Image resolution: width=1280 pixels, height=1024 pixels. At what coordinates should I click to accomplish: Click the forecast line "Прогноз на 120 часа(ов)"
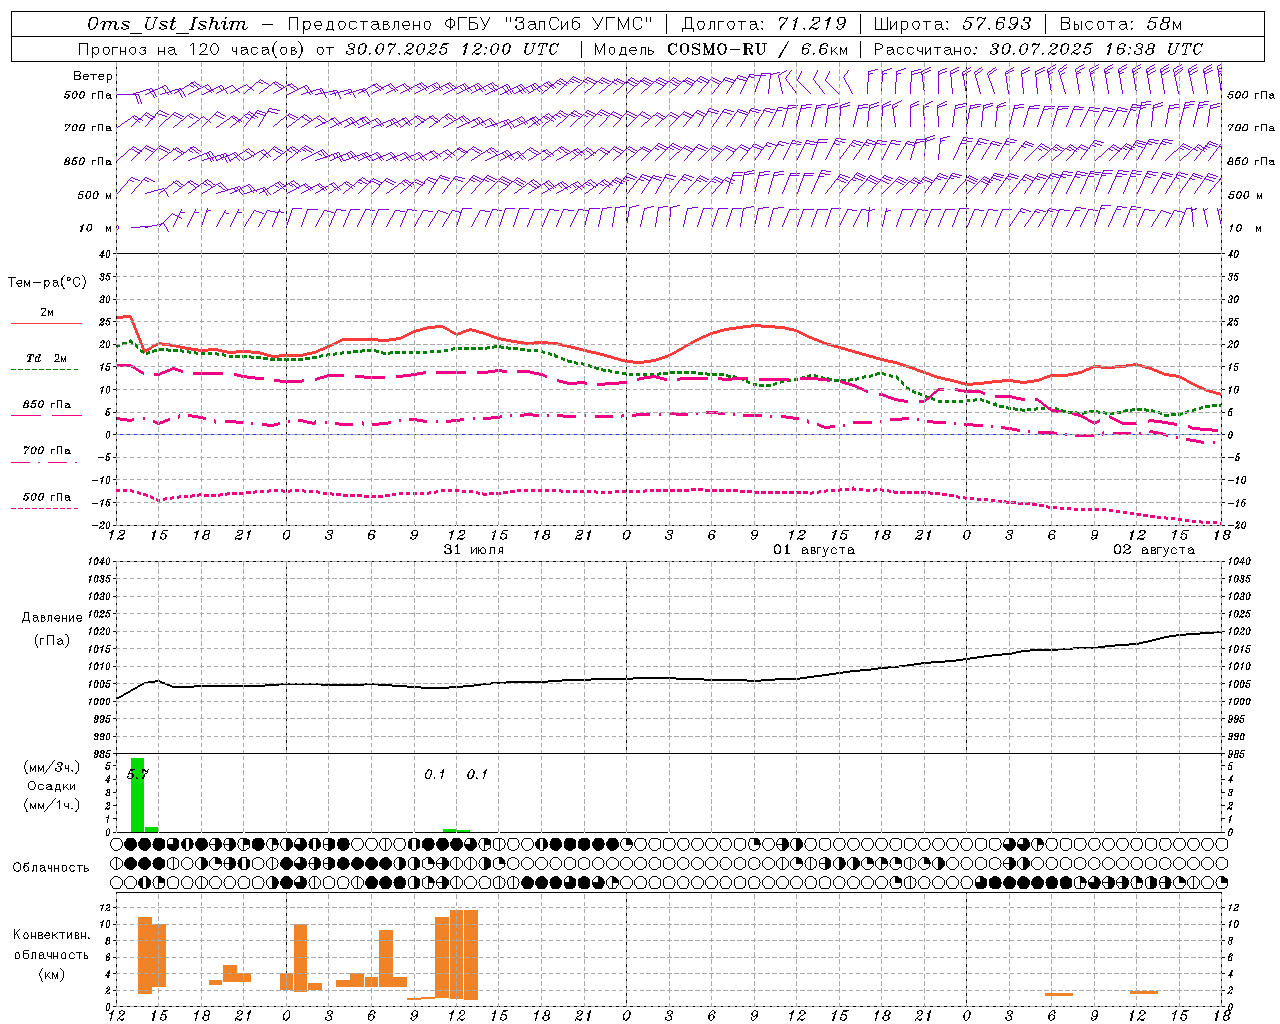point(193,49)
